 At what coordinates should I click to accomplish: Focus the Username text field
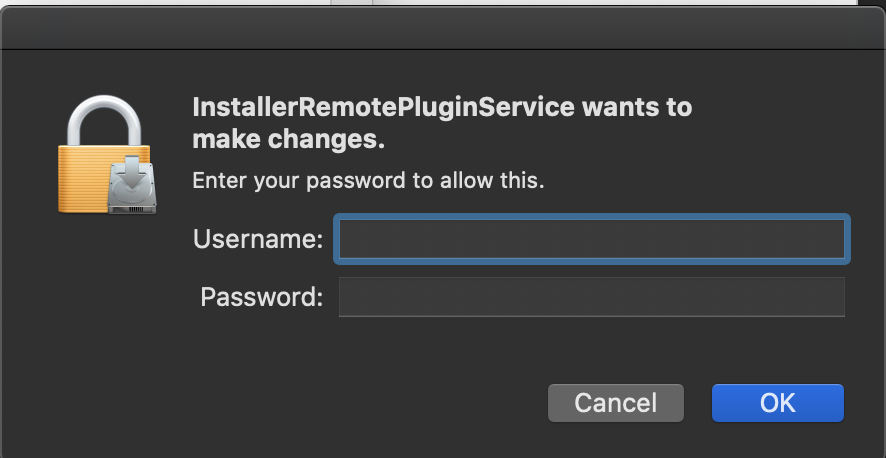(592, 238)
